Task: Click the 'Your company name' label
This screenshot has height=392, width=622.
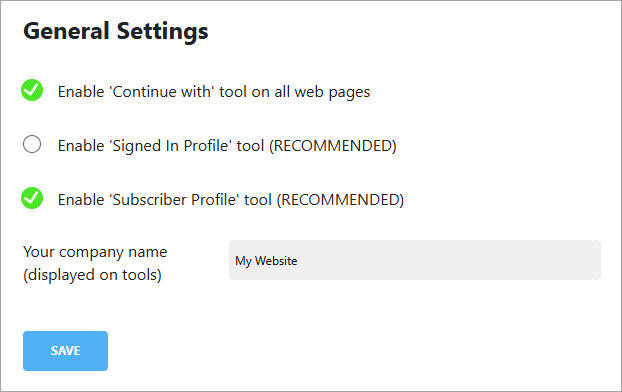Action: (95, 252)
